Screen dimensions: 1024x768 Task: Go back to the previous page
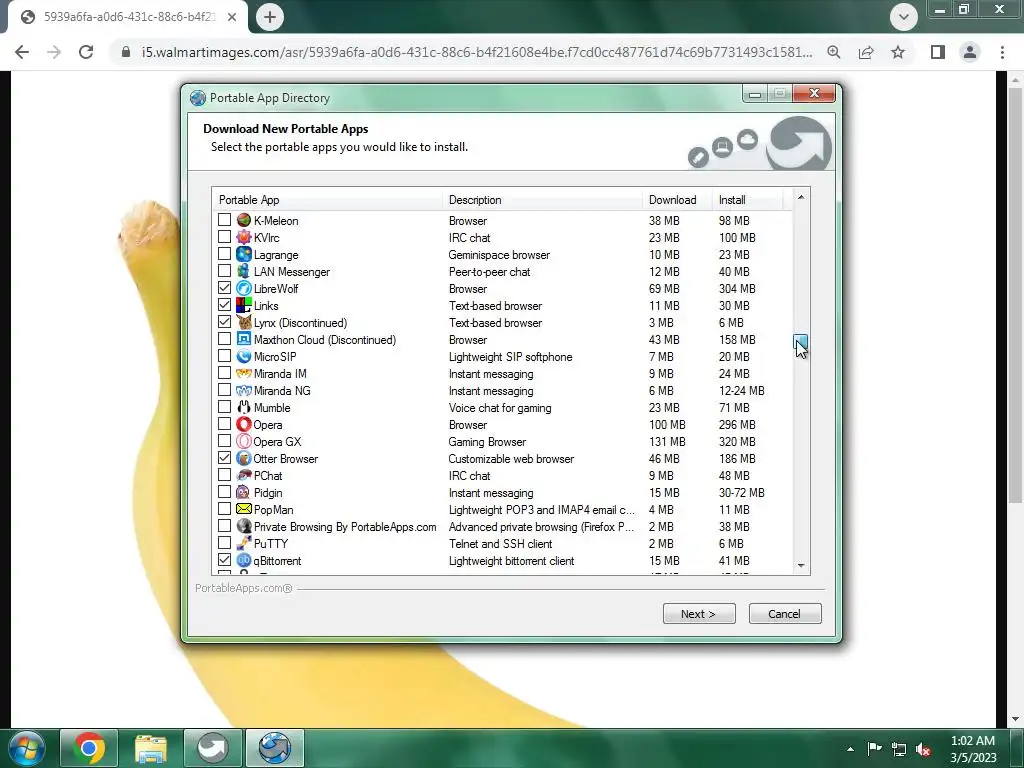(x=22, y=52)
